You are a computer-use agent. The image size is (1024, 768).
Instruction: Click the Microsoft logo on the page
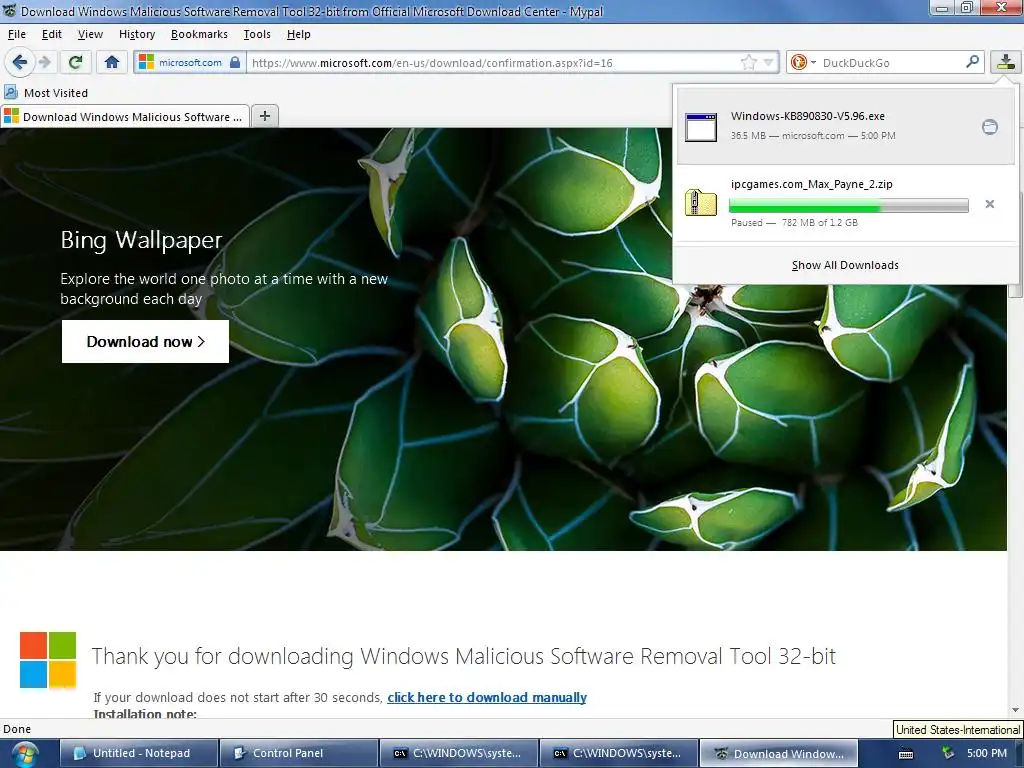pos(48,660)
